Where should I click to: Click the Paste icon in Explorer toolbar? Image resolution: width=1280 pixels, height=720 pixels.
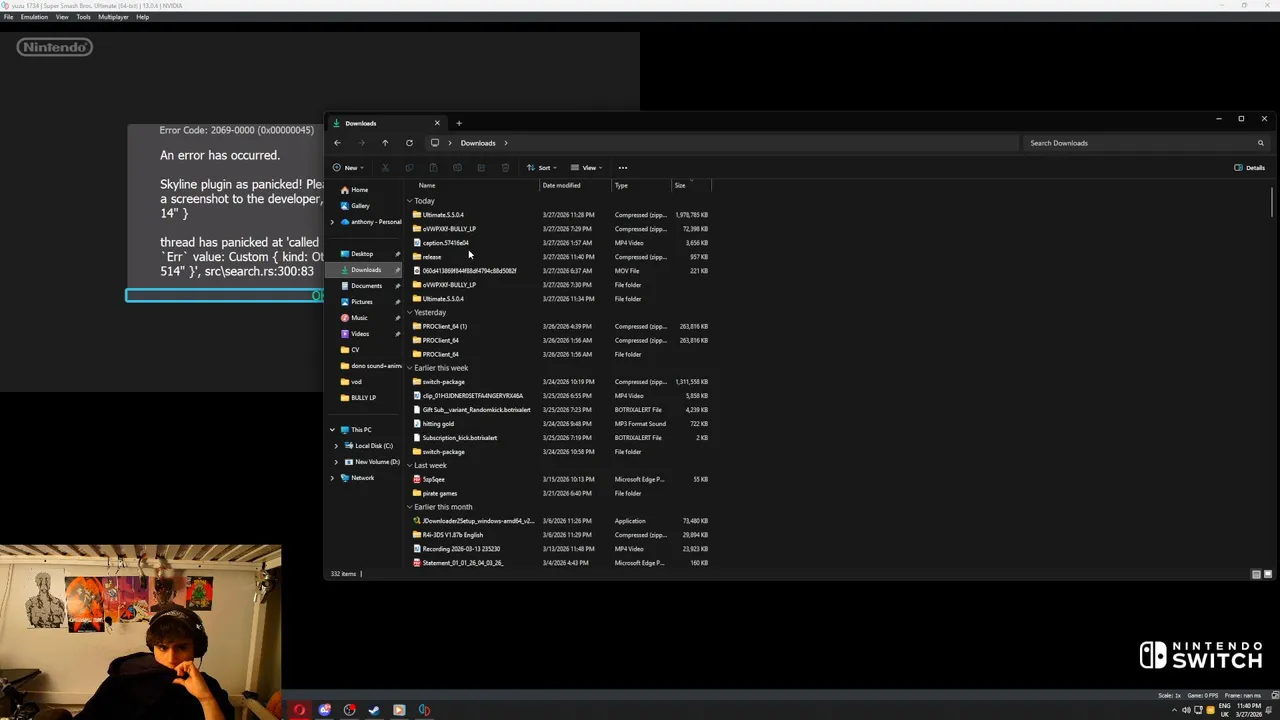coord(433,168)
